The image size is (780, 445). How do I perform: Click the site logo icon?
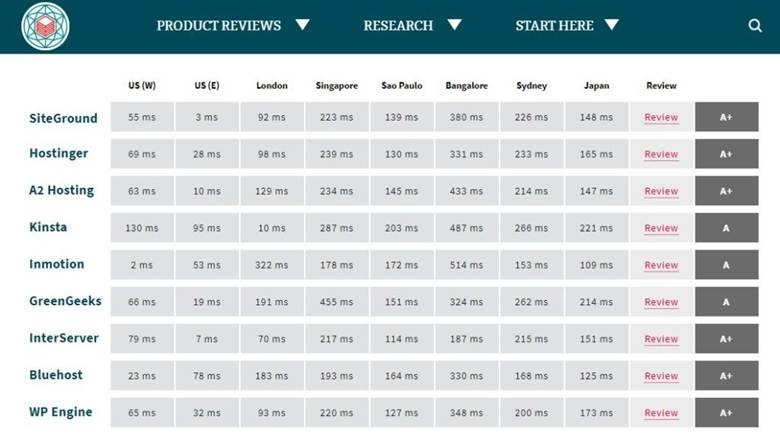point(45,26)
